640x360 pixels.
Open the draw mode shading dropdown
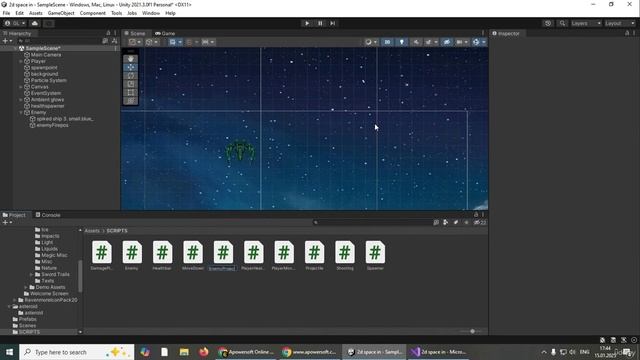(371, 42)
